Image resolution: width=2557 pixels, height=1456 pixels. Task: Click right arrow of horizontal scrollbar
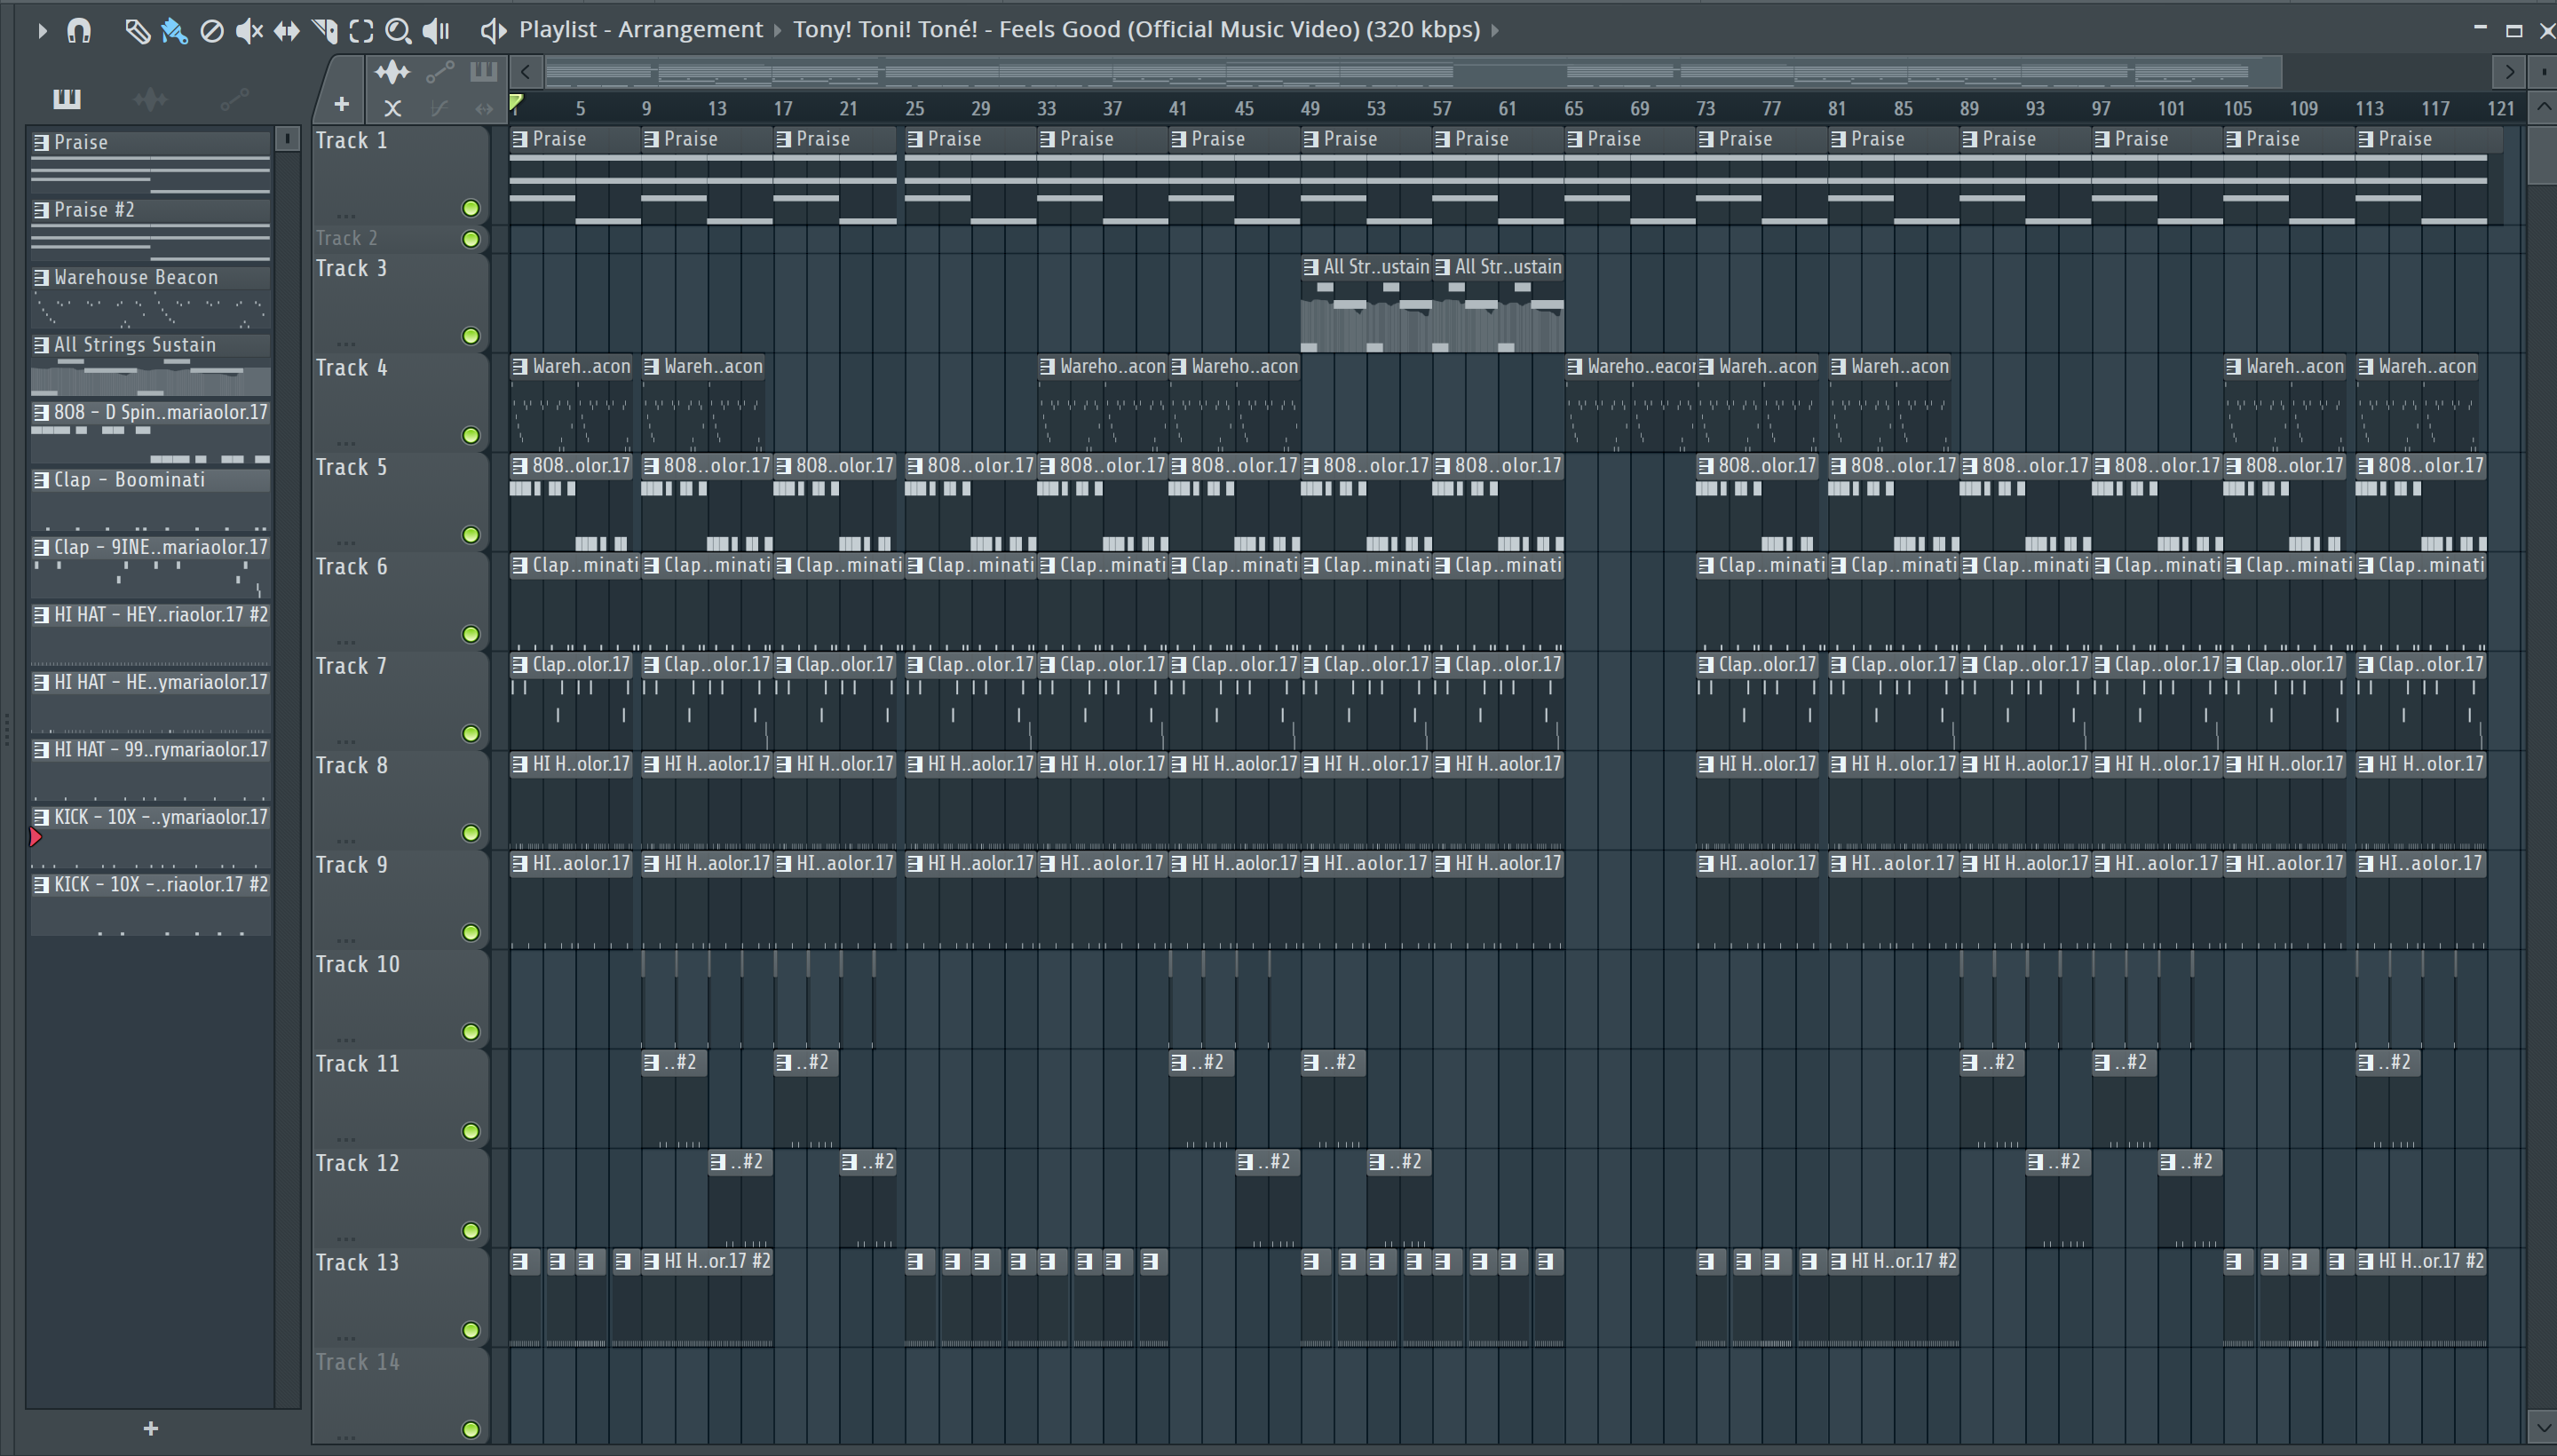[2508, 72]
